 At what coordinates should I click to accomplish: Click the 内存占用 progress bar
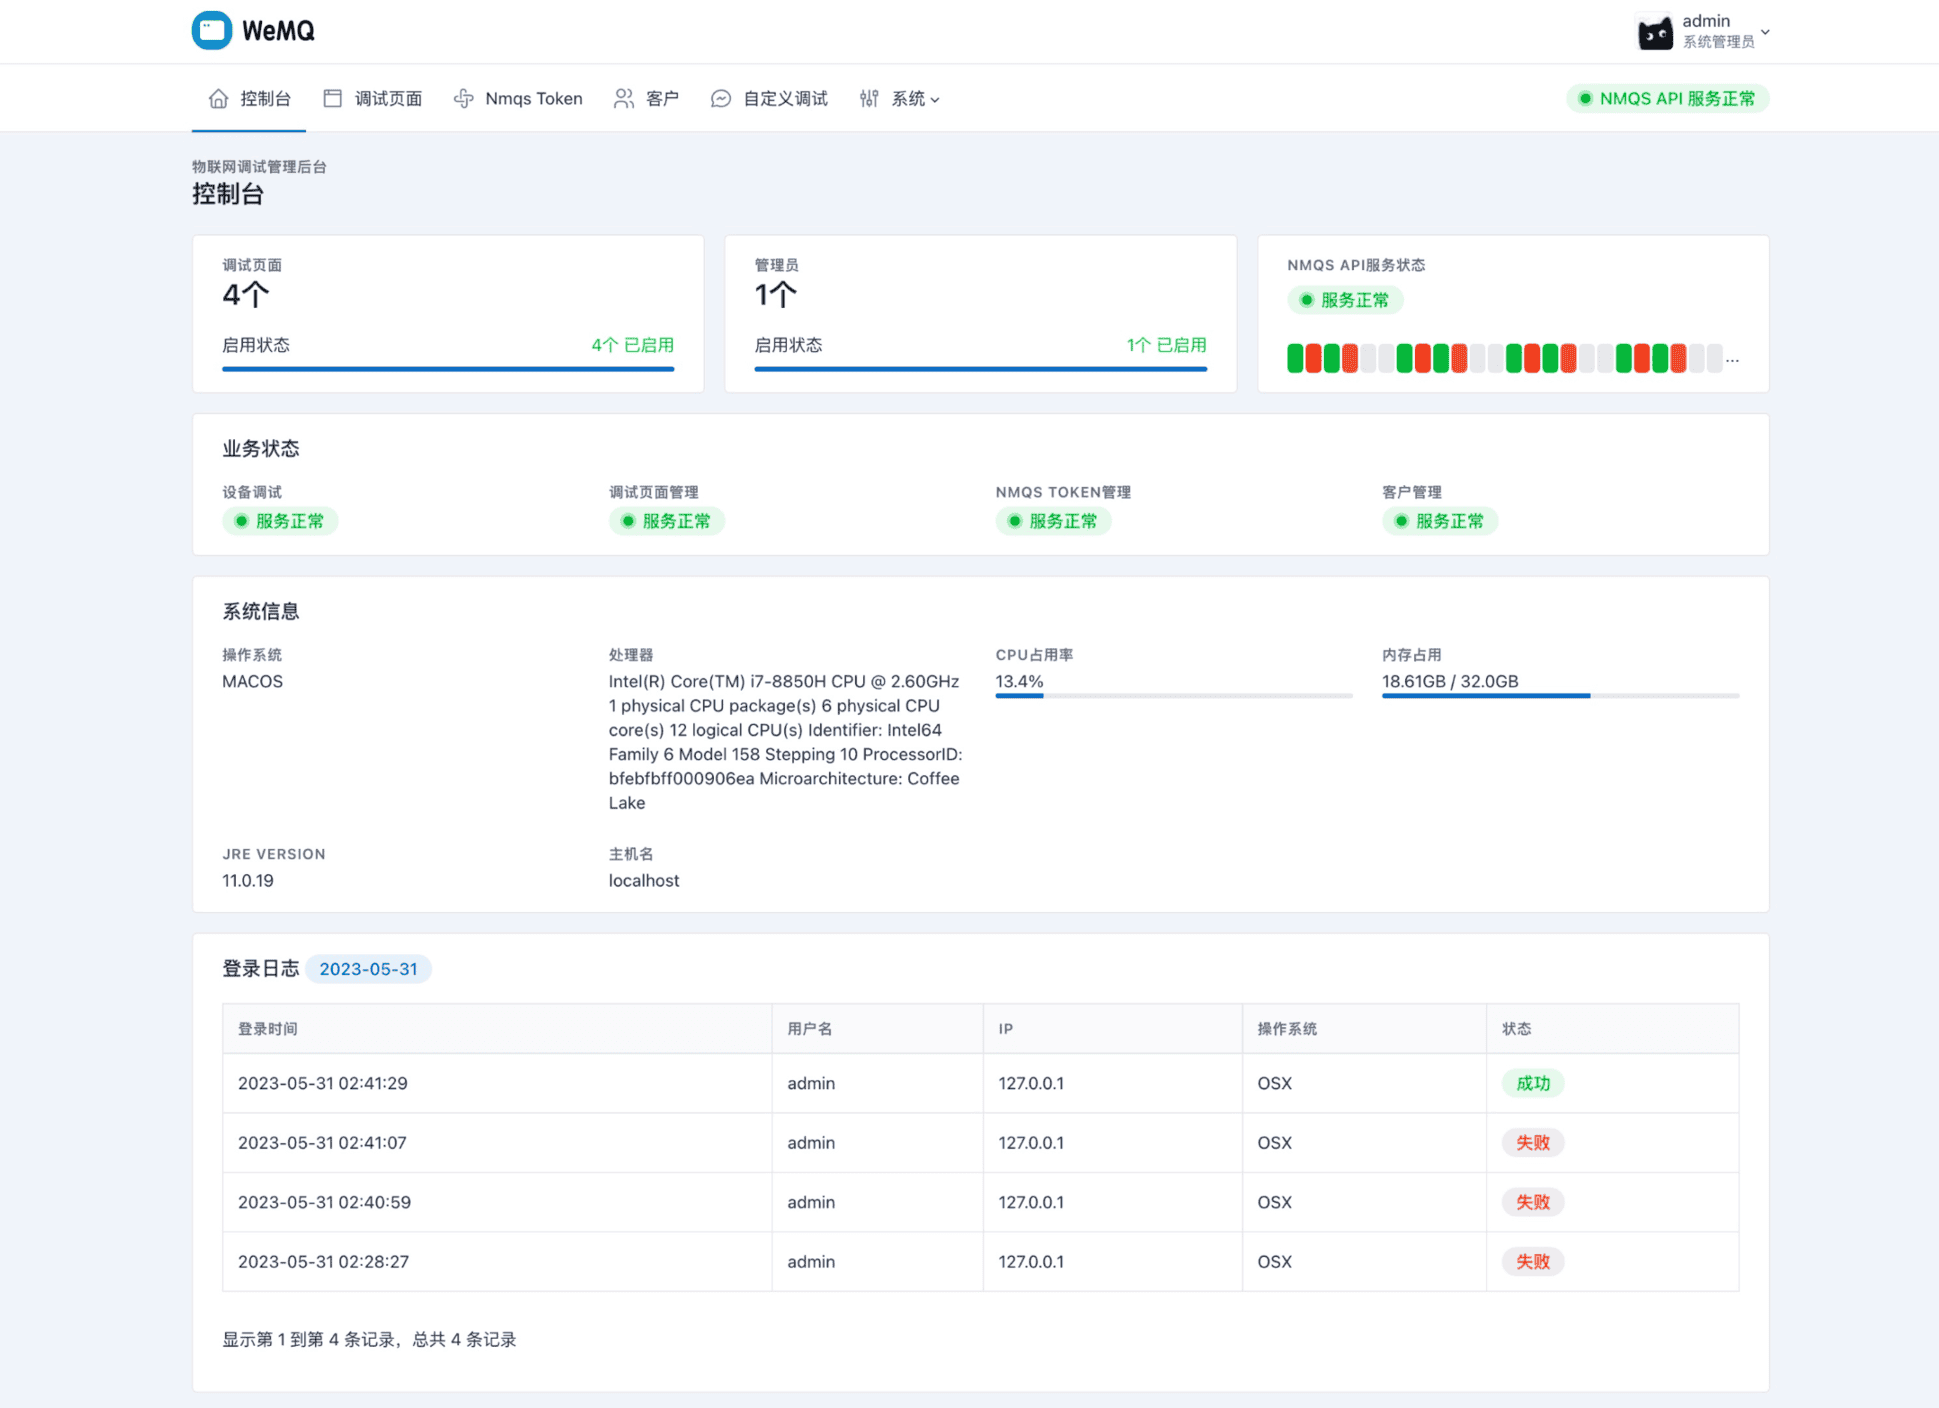pyautogui.click(x=1560, y=695)
